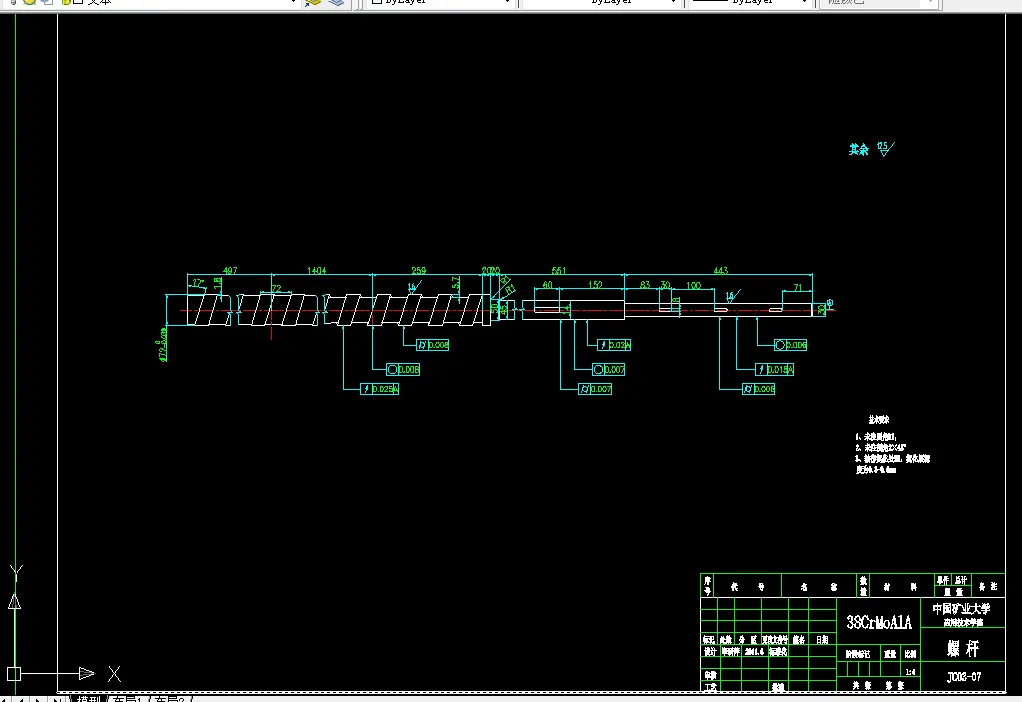The width and height of the screenshot is (1022, 702).
Task: Switch to the 布局1 layout tab
Action: coord(128,699)
